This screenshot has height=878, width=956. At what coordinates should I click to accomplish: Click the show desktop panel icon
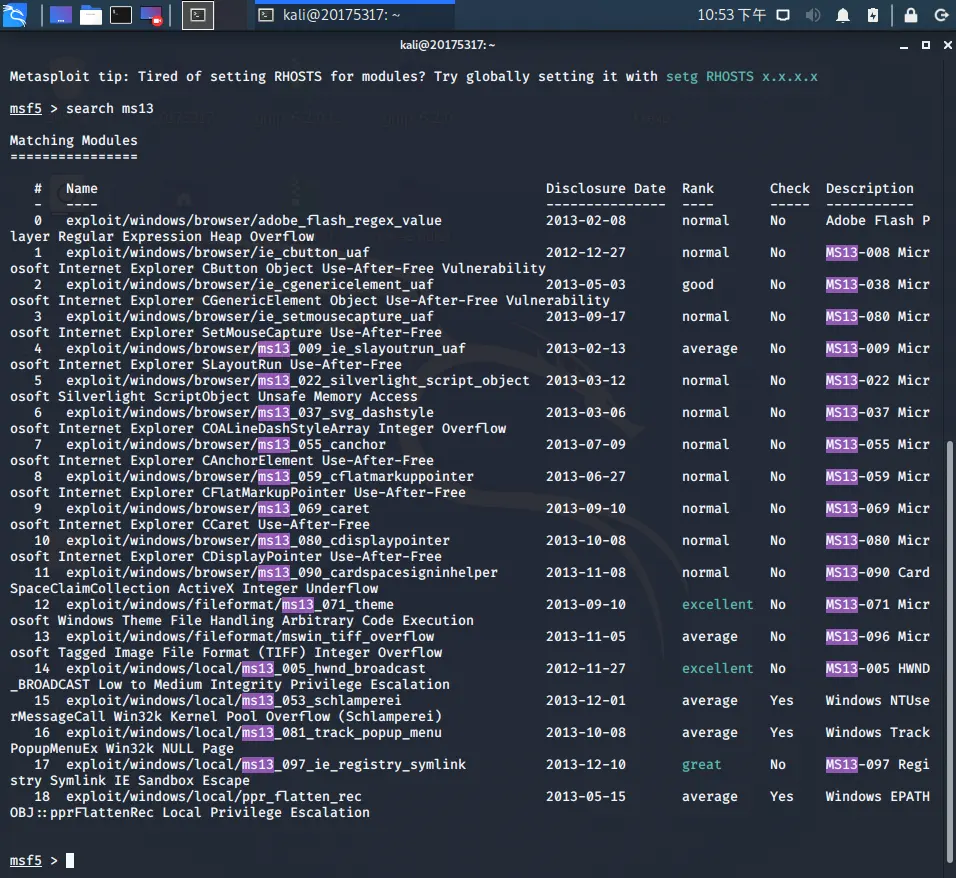pyautogui.click(x=60, y=15)
